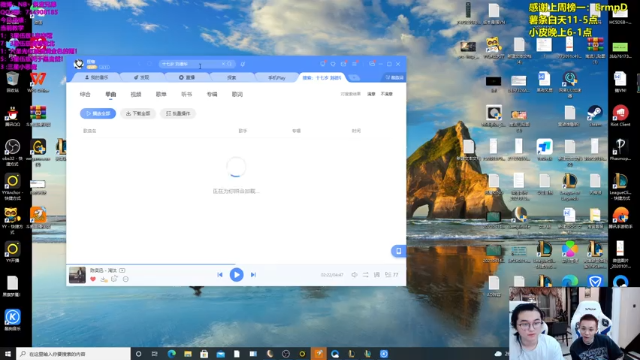Select the Recycle Bin desktop icon
The height and width of the screenshot is (360, 640).
pos(13,82)
